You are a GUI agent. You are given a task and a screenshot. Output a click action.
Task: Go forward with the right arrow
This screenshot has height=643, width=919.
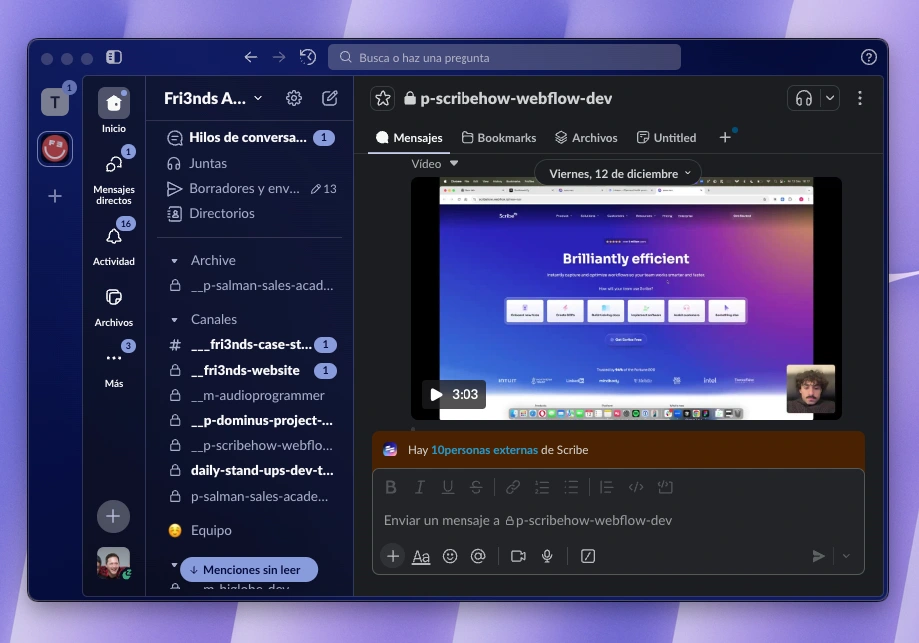[x=279, y=57]
